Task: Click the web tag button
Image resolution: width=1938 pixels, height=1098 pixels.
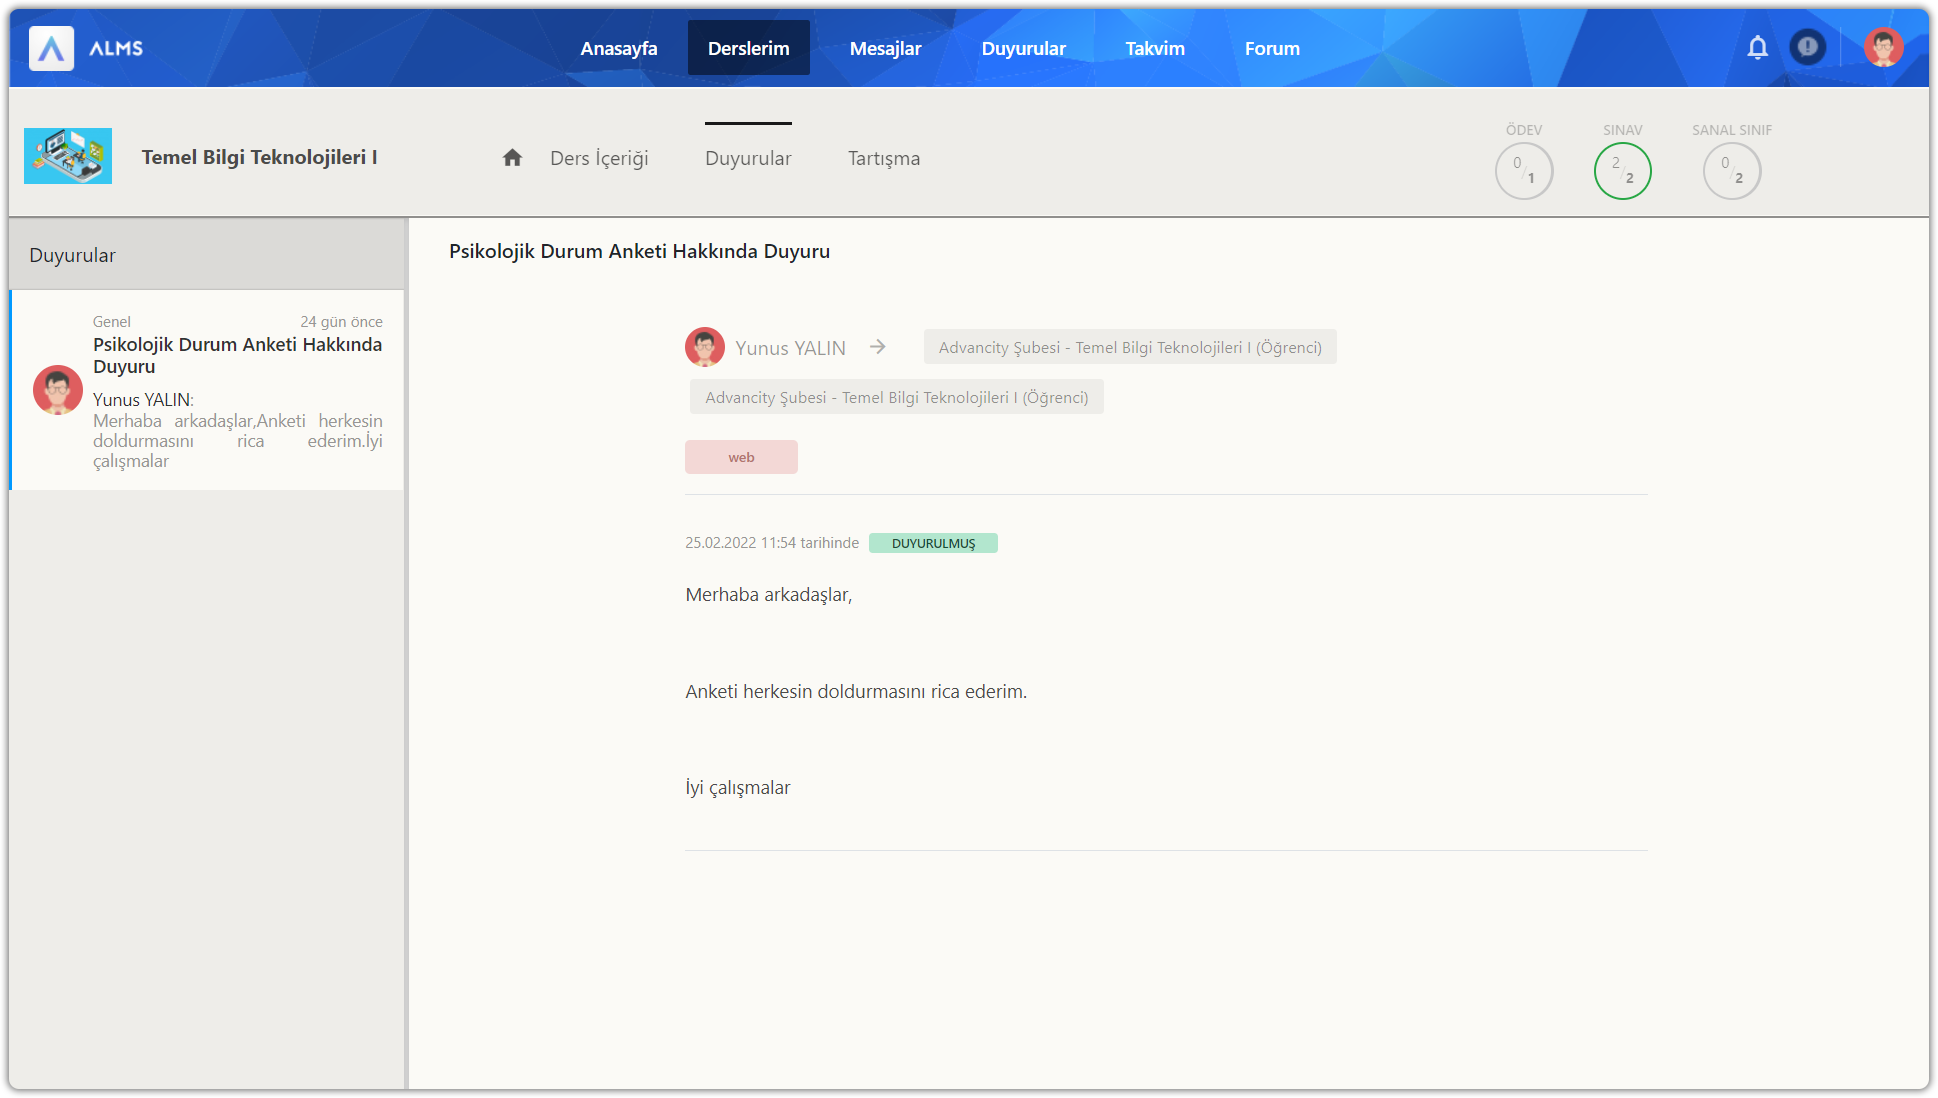Action: click(741, 457)
